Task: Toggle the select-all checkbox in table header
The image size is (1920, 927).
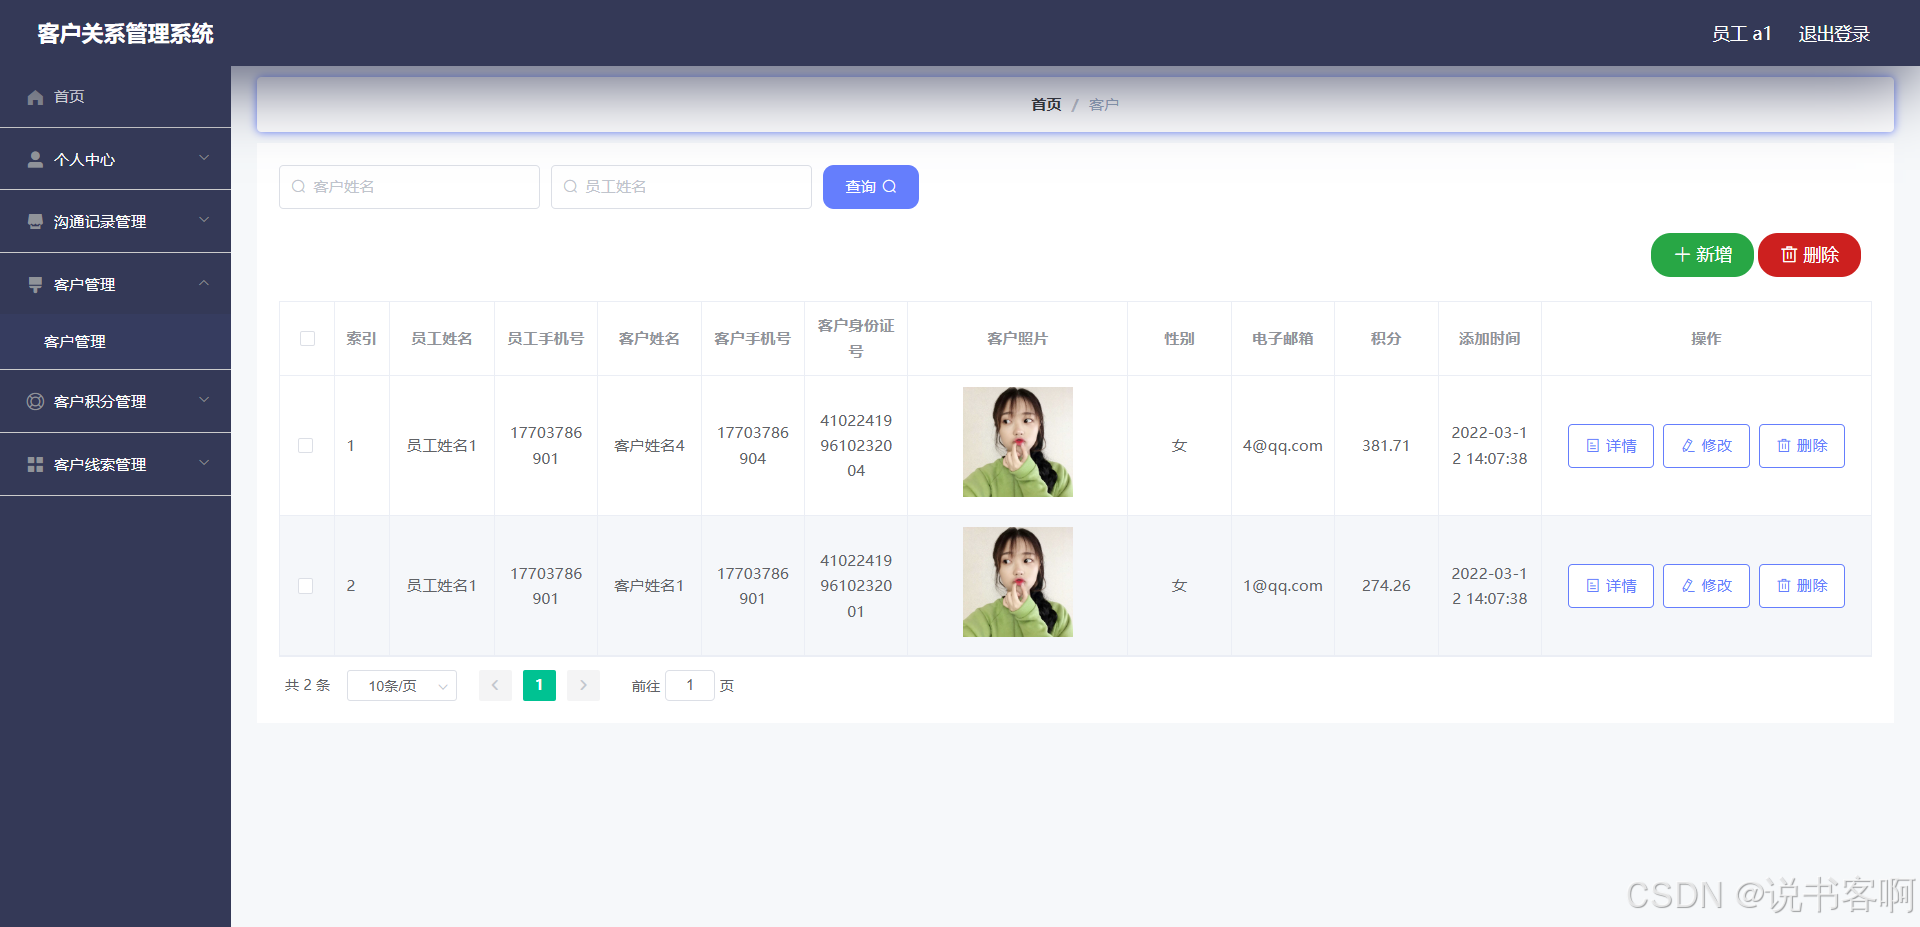Action: [307, 339]
